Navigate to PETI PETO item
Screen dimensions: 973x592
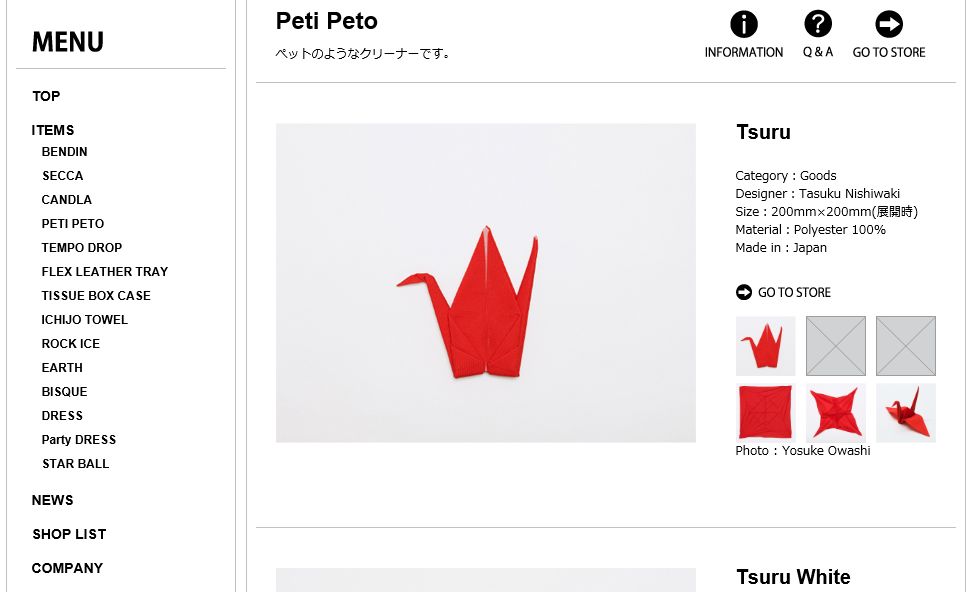point(72,224)
